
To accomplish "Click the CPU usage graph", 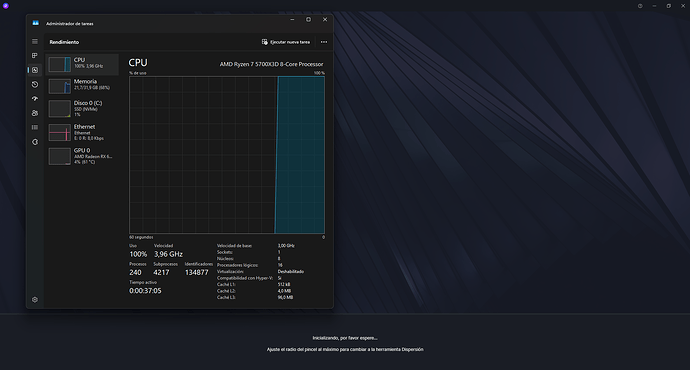I will click(x=227, y=155).
